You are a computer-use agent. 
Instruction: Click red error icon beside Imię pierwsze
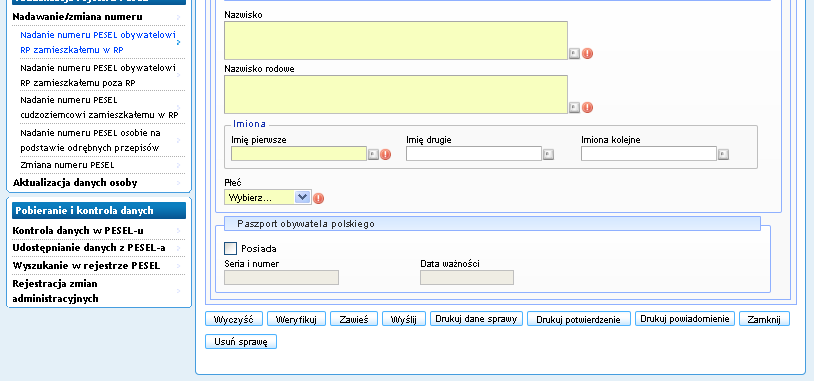[x=385, y=154]
